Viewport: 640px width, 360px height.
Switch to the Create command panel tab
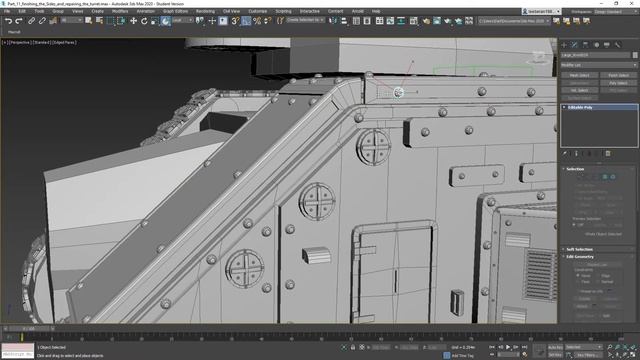pos(564,45)
